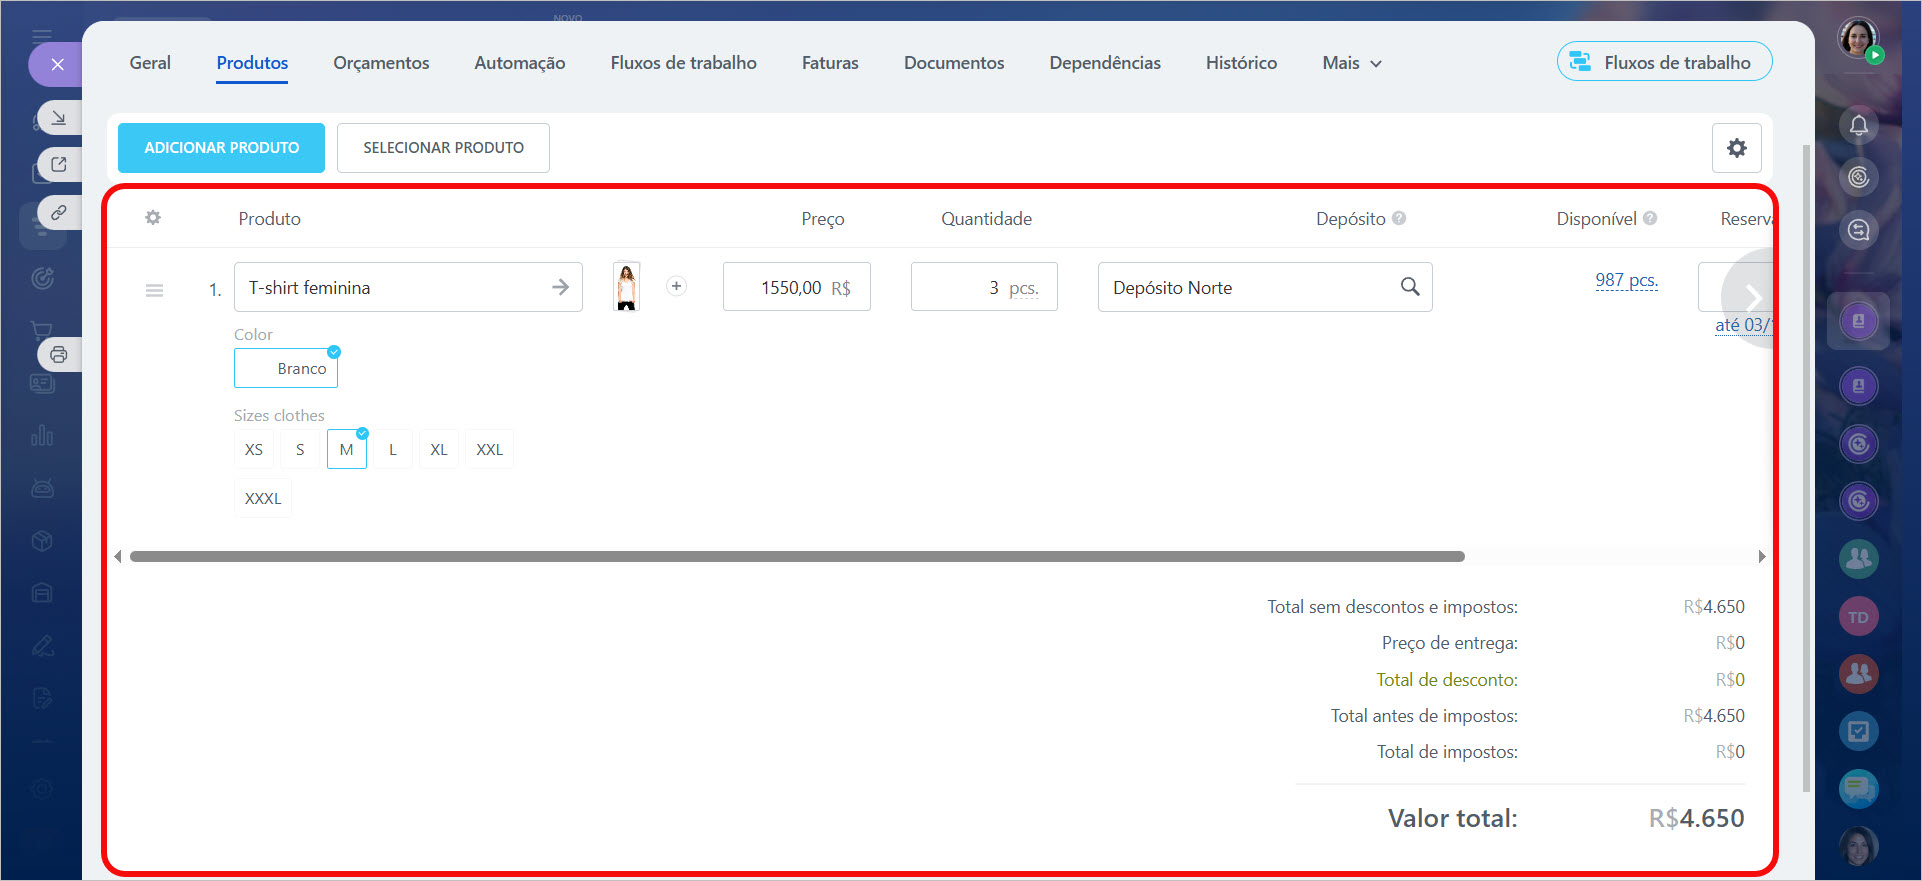1922x881 pixels.
Task: Click the arrow in T-shirt feminina field
Action: coord(560,287)
